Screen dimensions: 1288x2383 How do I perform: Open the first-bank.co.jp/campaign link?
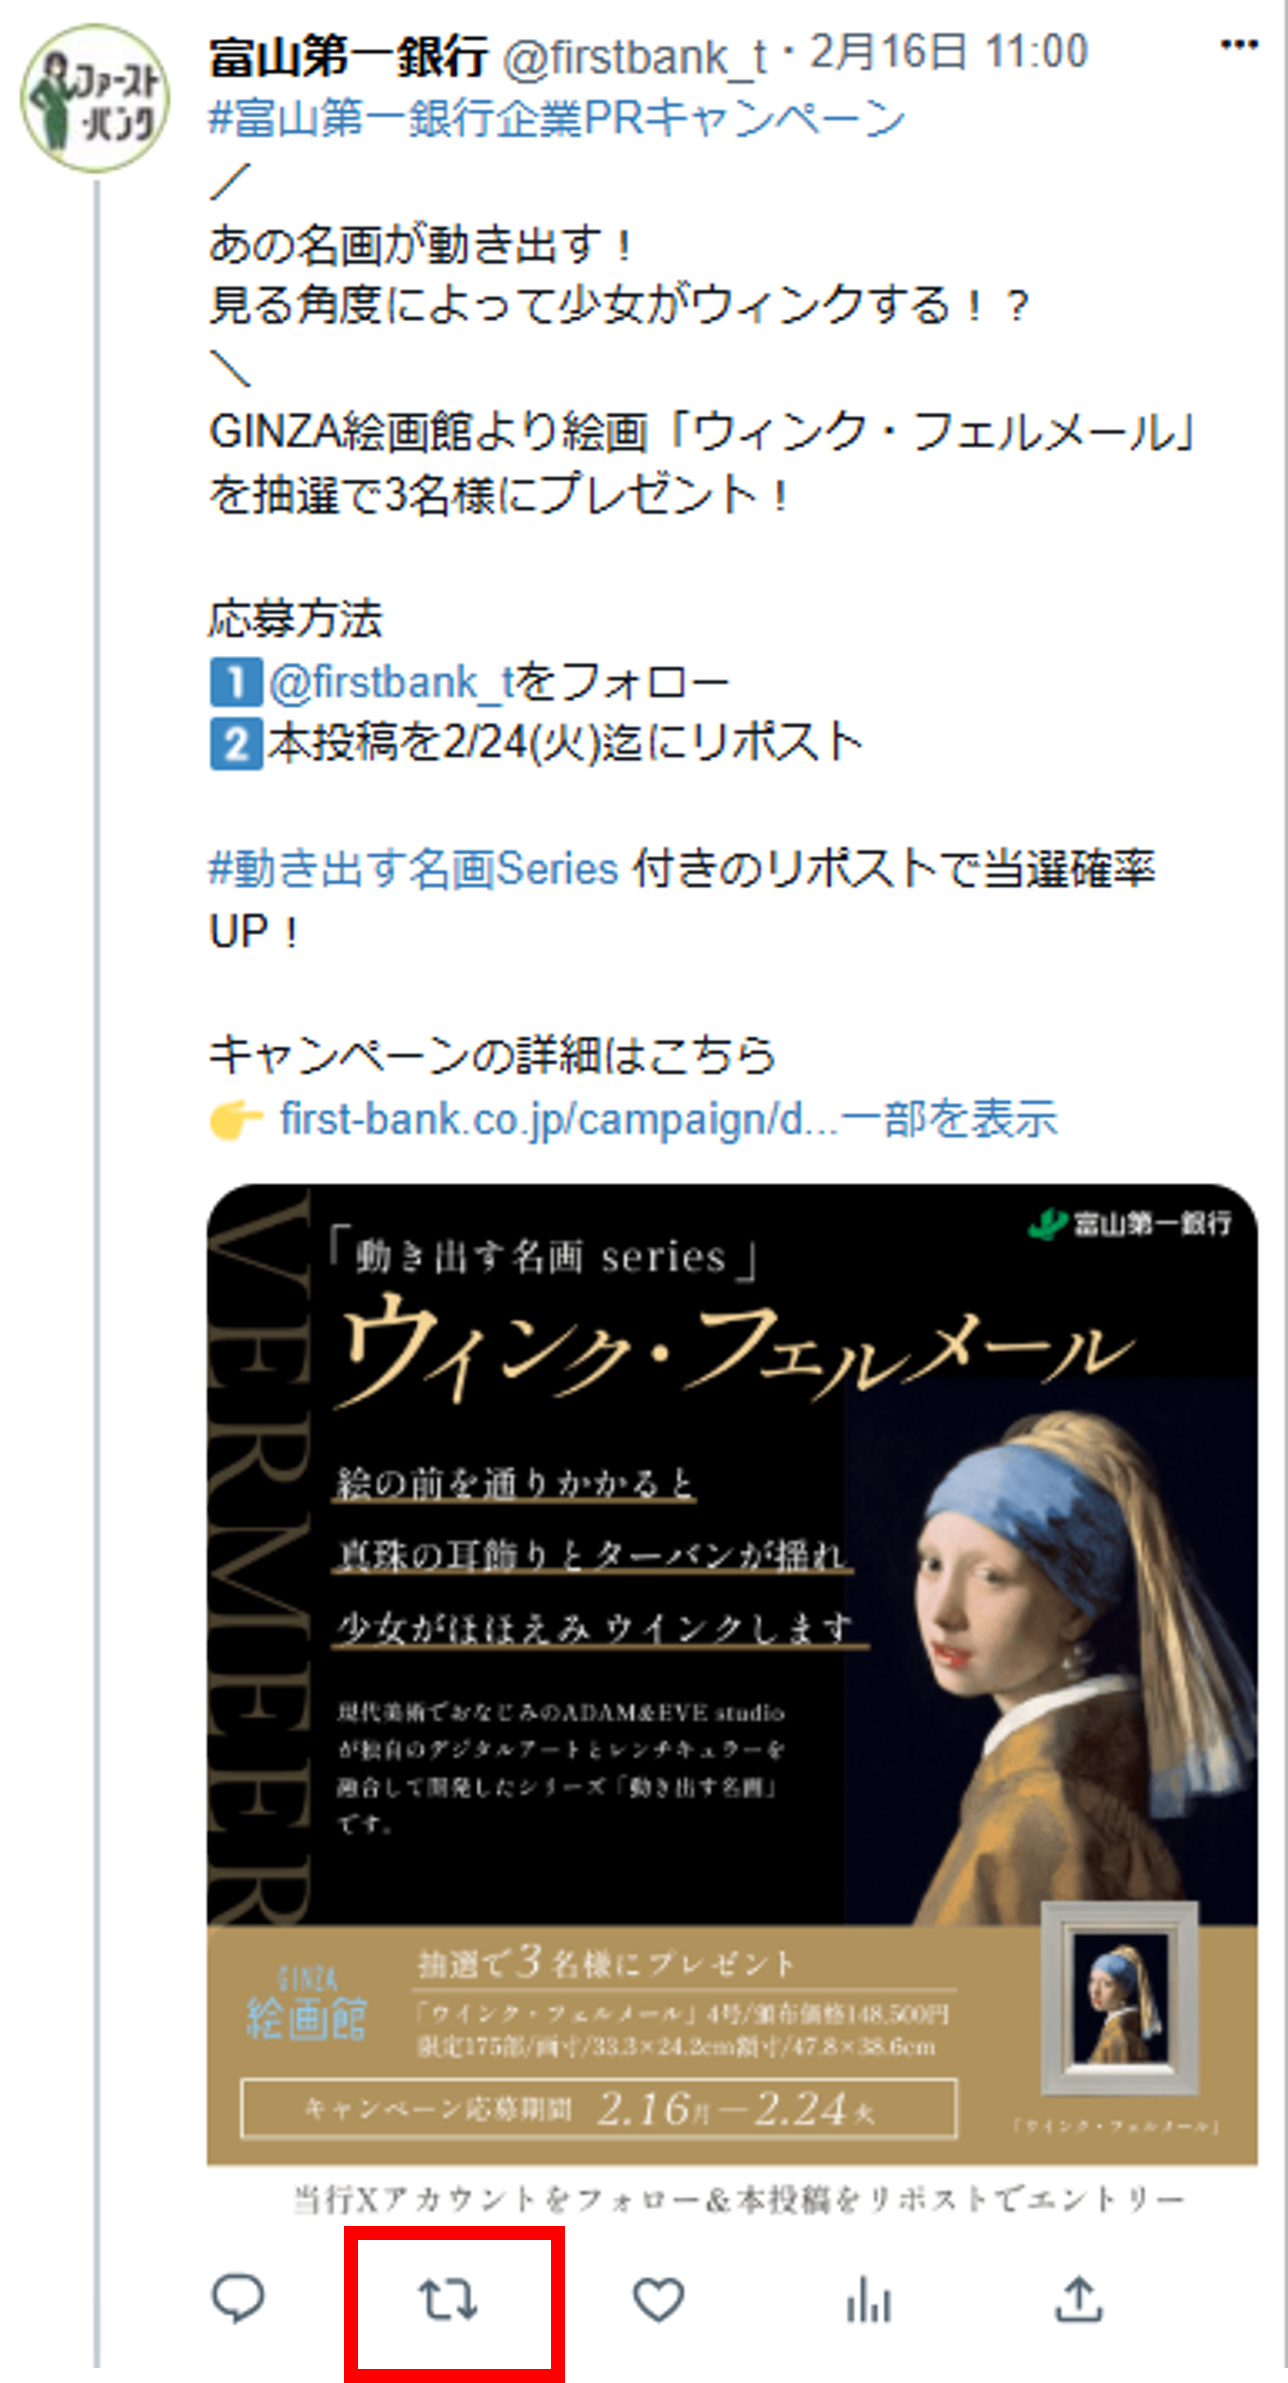(559, 1119)
